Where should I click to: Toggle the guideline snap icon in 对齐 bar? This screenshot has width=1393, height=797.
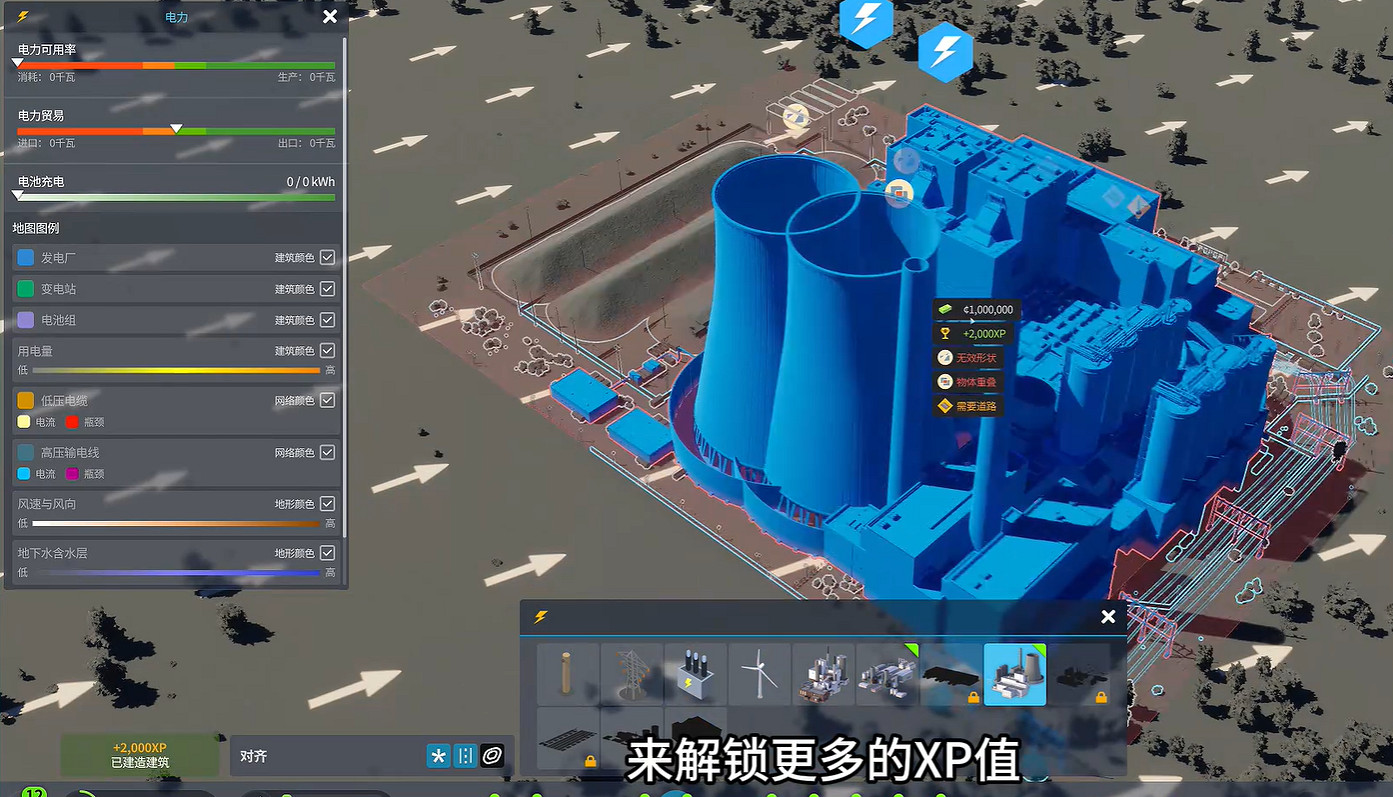tap(465, 756)
